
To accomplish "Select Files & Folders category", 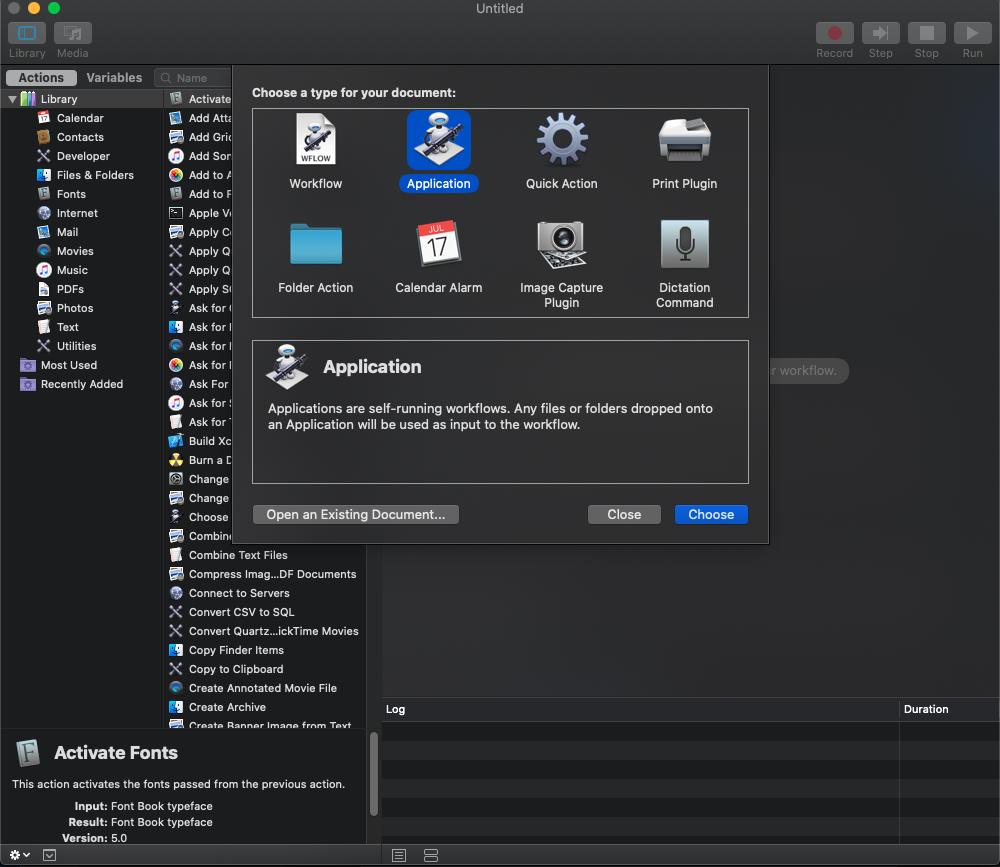I will point(95,175).
